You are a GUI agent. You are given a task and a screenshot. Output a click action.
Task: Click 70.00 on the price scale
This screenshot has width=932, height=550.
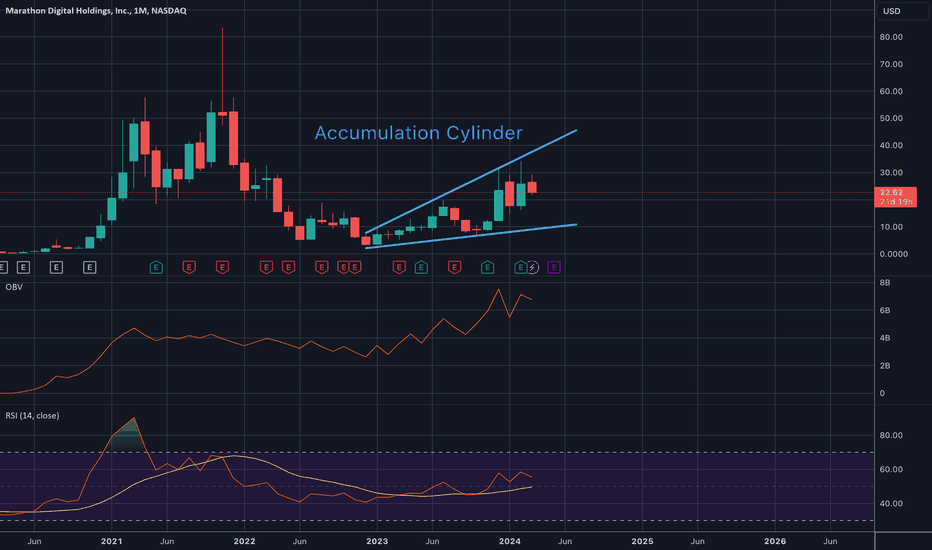coord(891,64)
